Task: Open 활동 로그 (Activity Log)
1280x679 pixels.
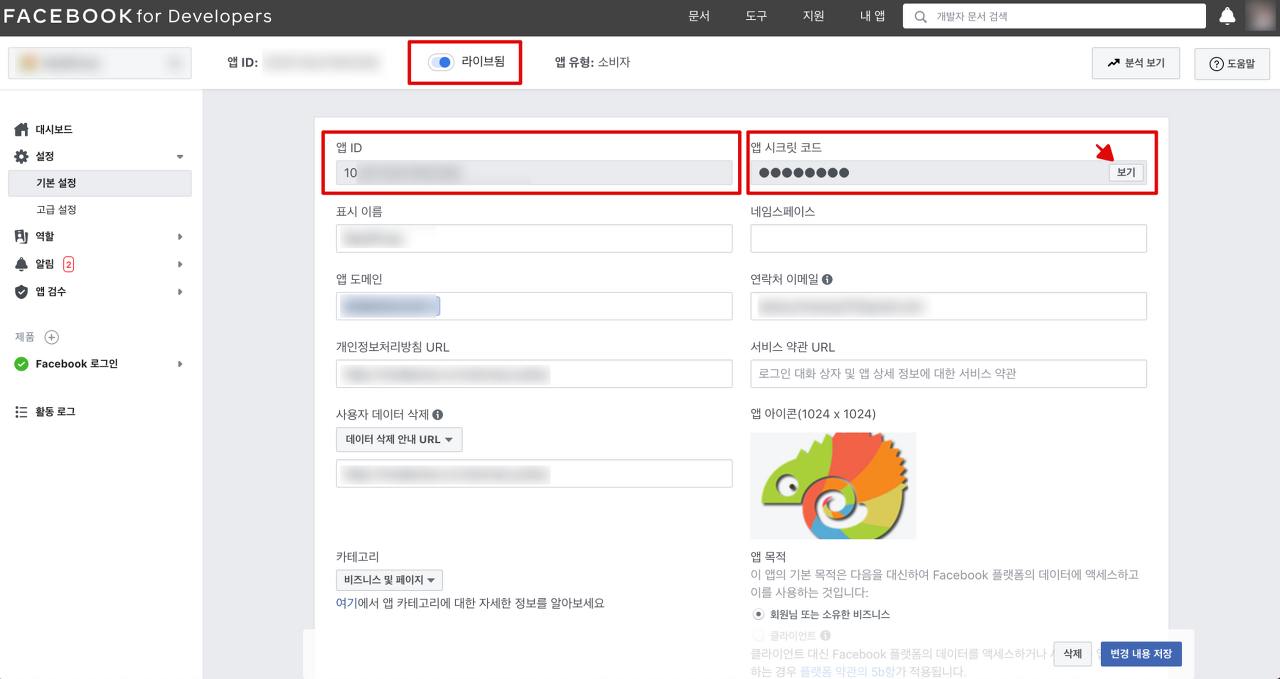Action: (x=55, y=412)
